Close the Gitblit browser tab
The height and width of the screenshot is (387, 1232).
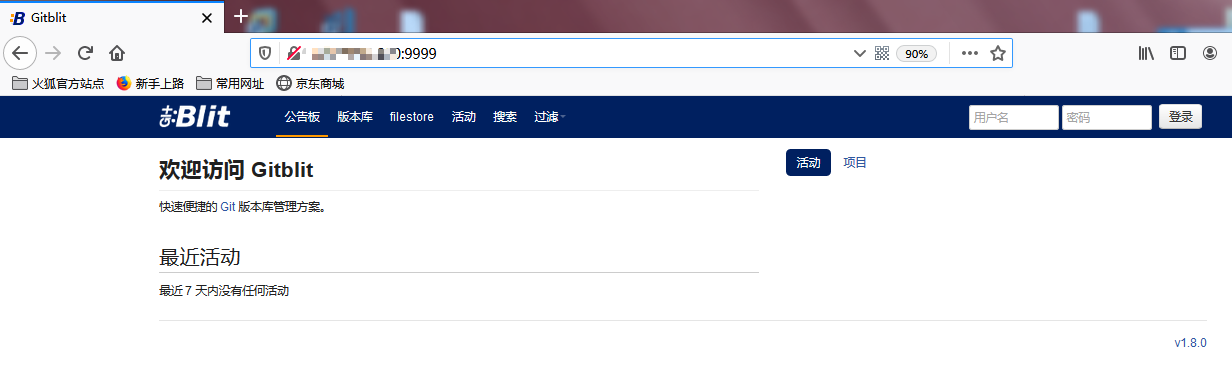point(206,18)
